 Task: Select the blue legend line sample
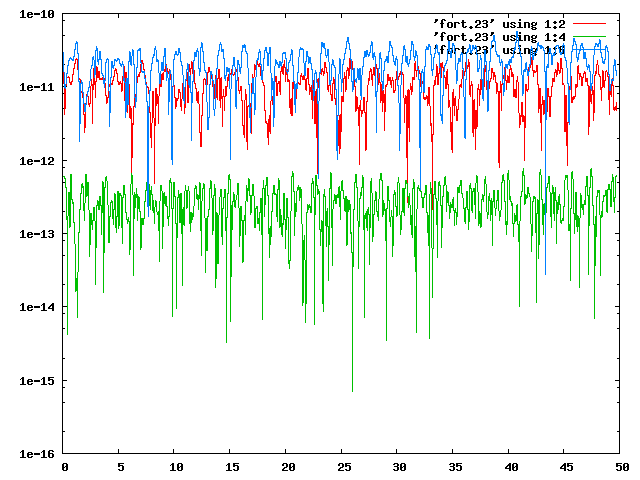tap(589, 50)
